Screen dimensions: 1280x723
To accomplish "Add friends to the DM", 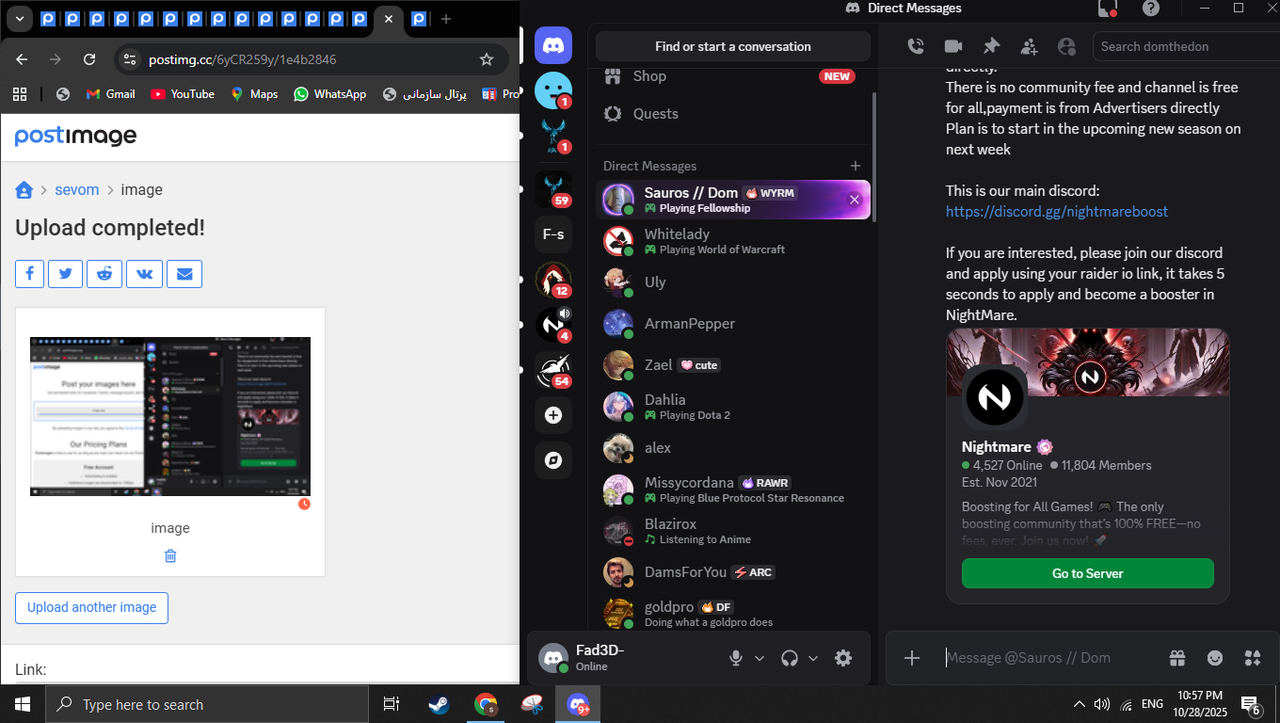I will pos(1029,46).
